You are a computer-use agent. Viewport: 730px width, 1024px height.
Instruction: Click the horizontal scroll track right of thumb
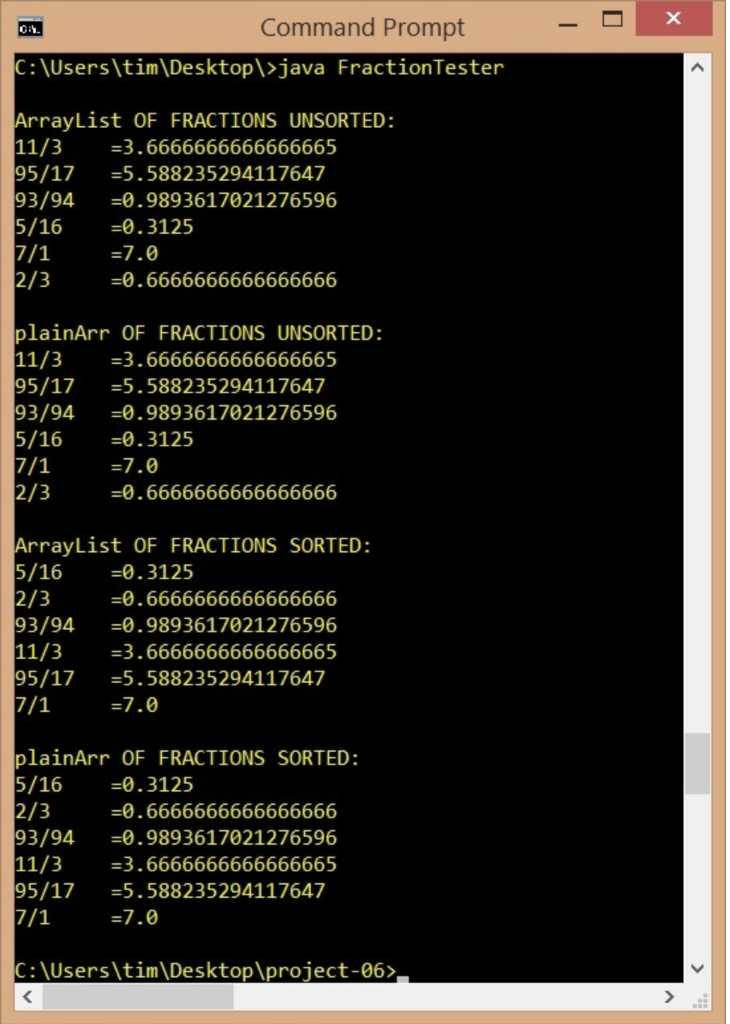[445, 997]
